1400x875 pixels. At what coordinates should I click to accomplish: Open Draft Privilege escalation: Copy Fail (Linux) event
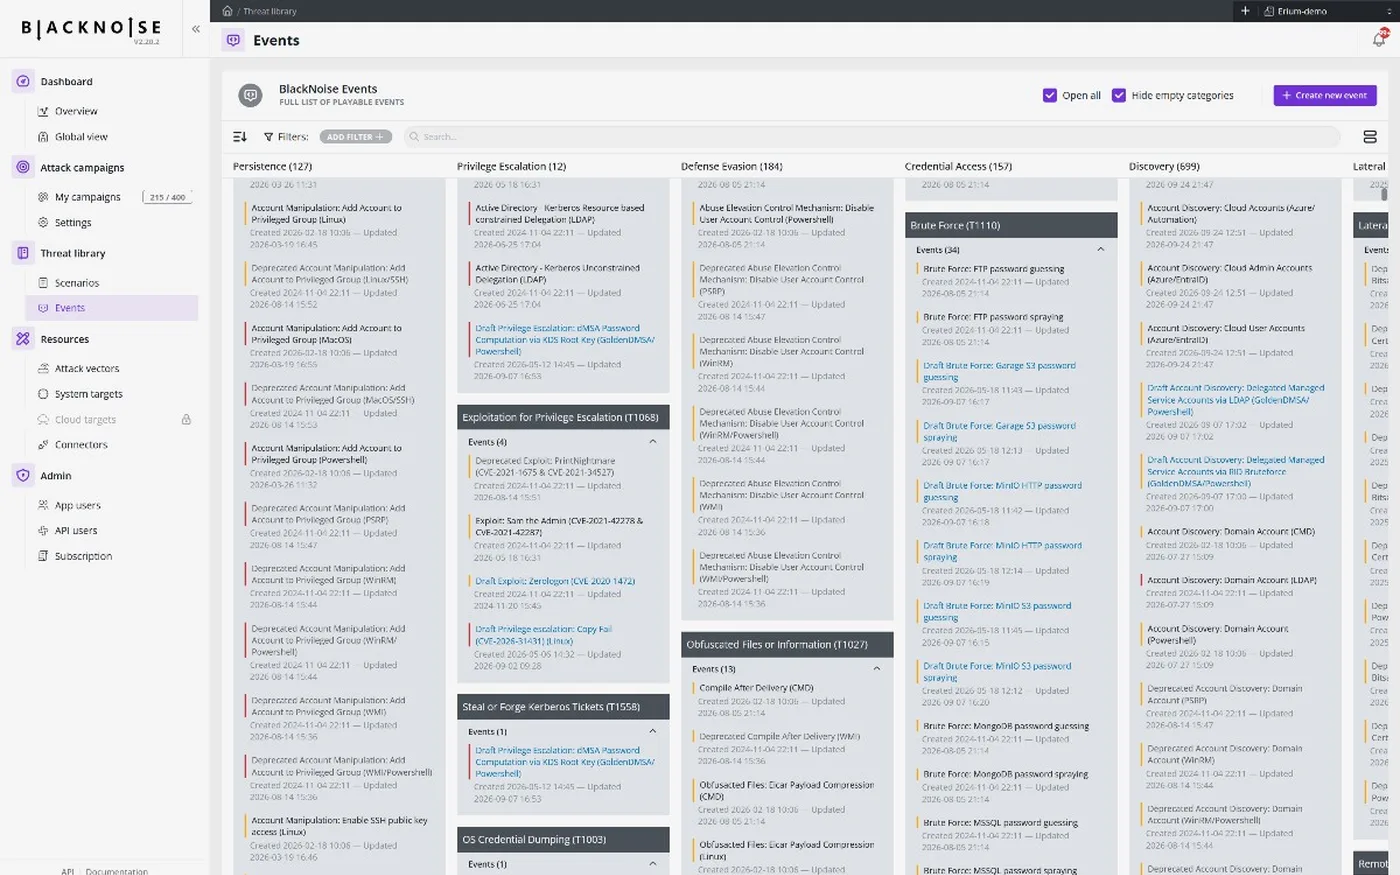click(543, 635)
